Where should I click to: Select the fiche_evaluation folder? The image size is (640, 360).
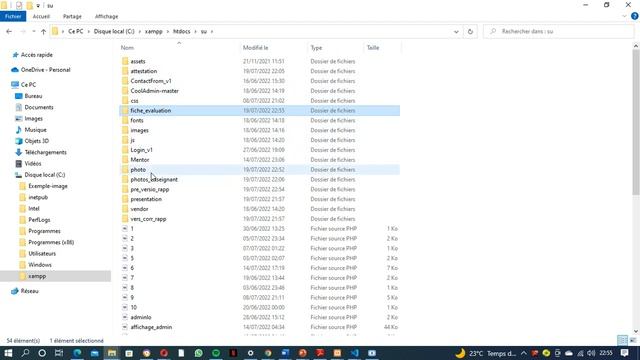coord(151,111)
